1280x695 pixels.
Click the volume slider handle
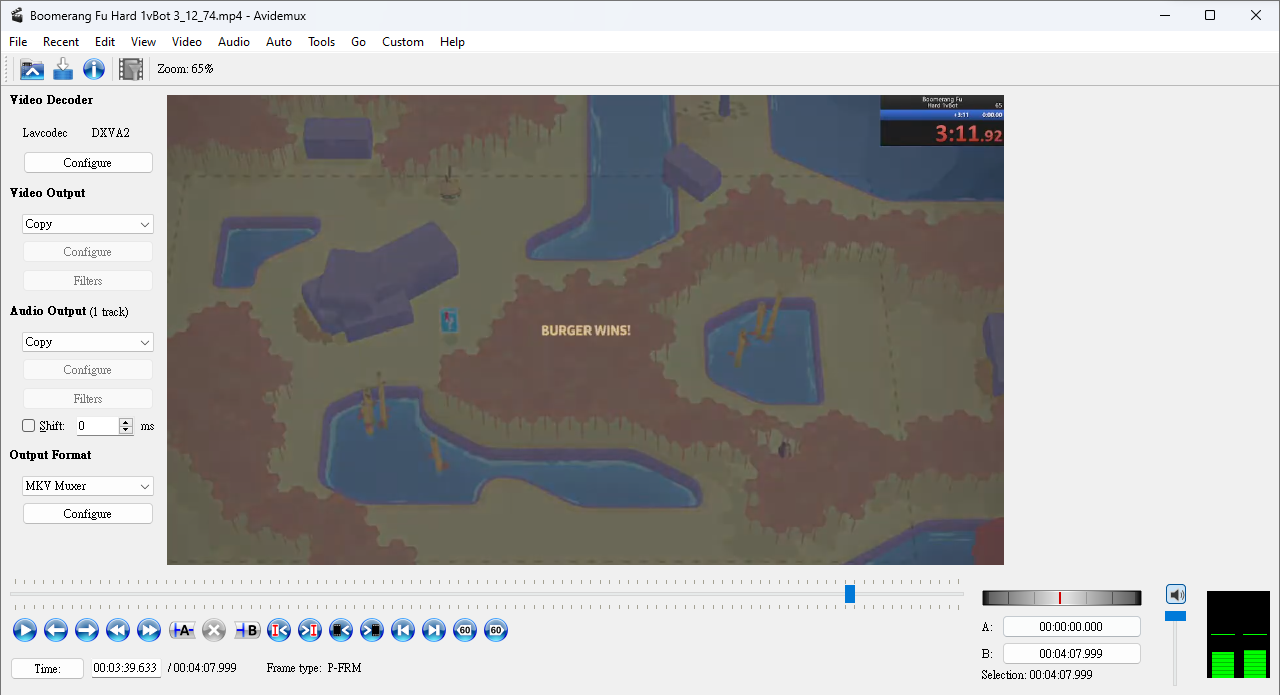point(1176,616)
